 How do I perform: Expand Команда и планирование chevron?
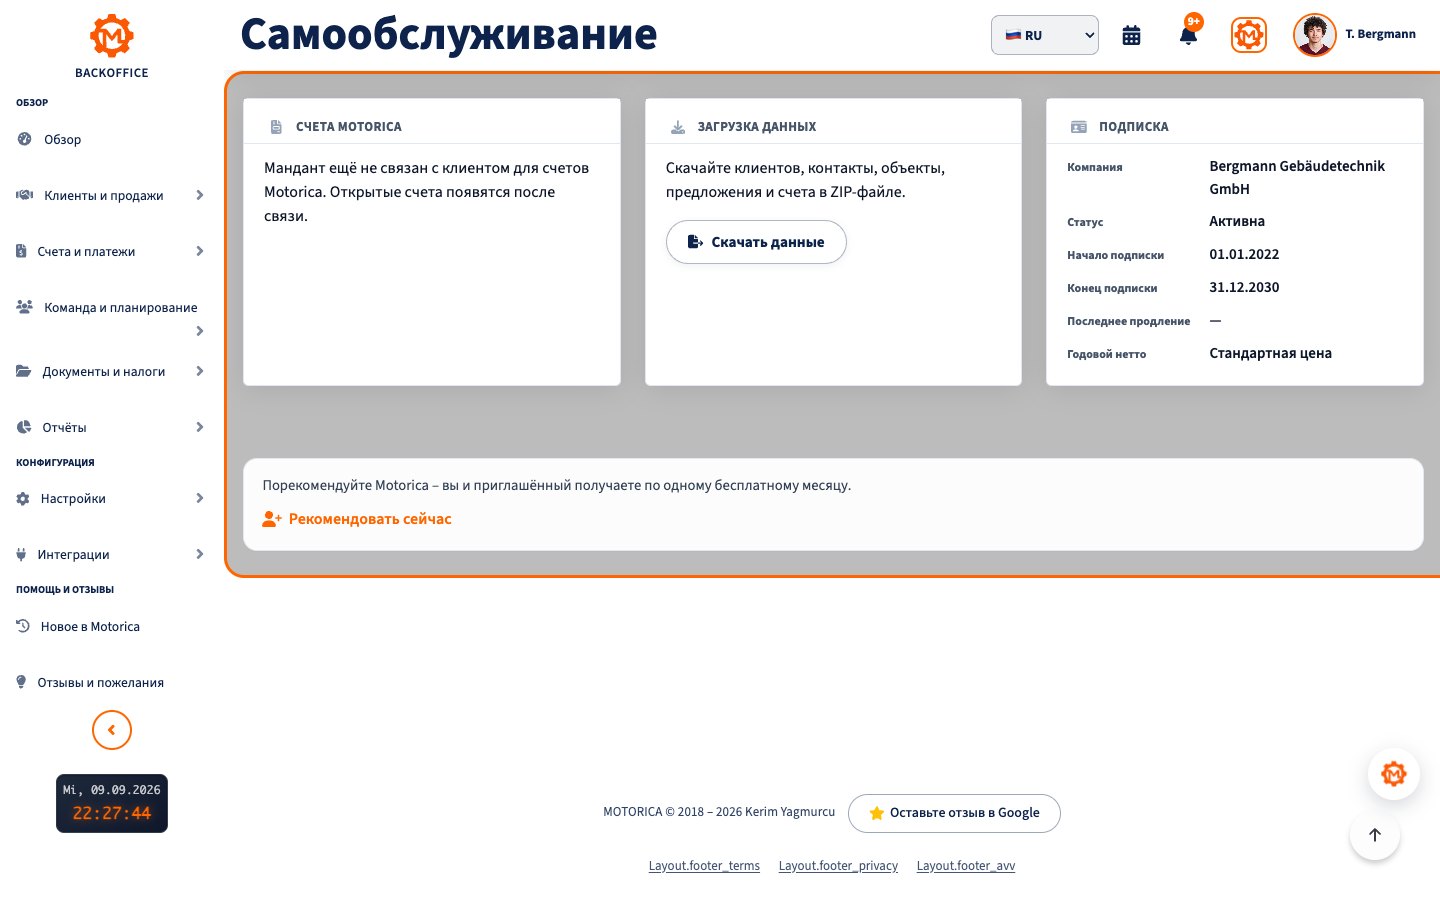200,331
